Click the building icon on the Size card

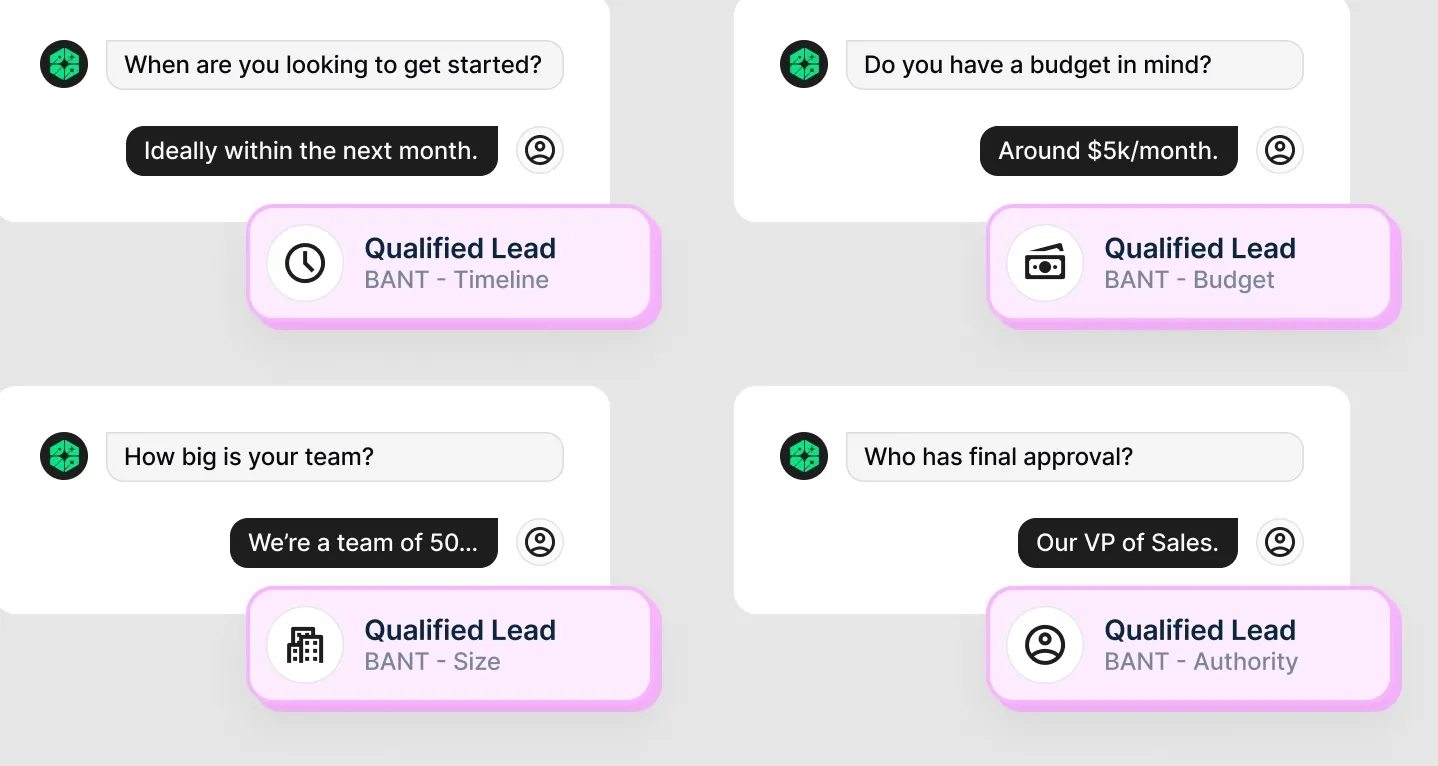(305, 645)
